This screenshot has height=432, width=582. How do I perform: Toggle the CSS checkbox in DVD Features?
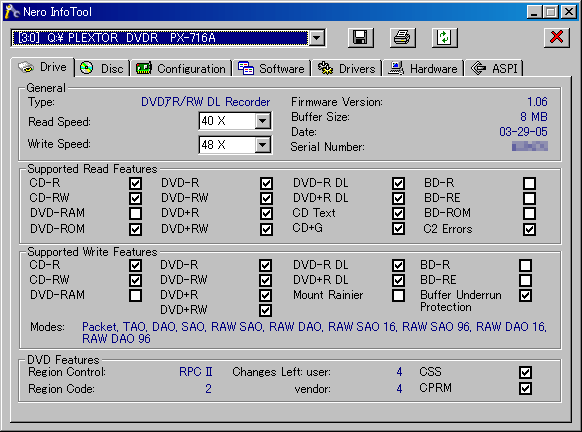526,372
